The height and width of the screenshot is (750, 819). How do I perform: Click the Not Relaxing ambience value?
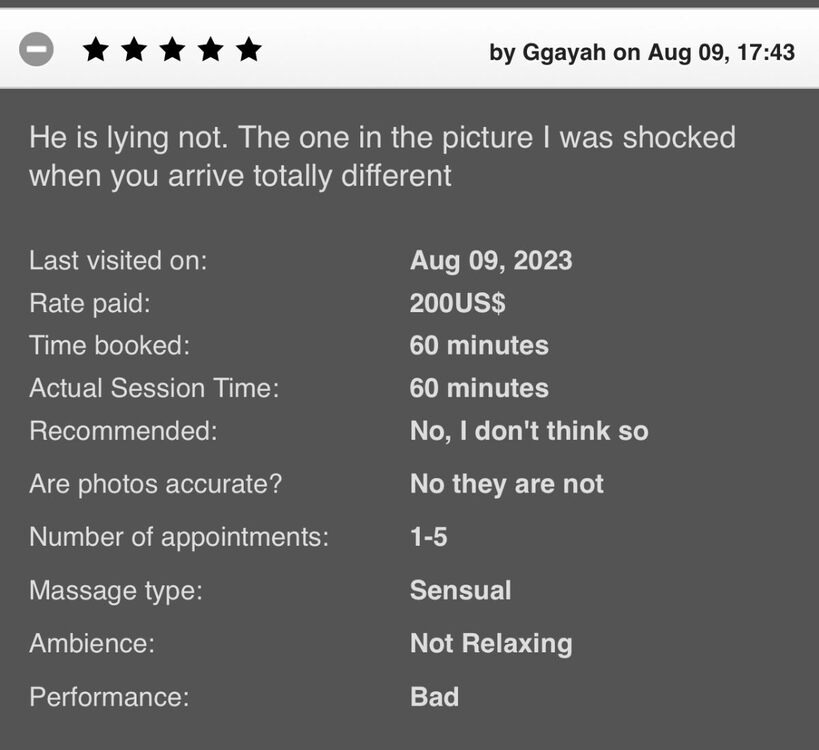(x=491, y=643)
